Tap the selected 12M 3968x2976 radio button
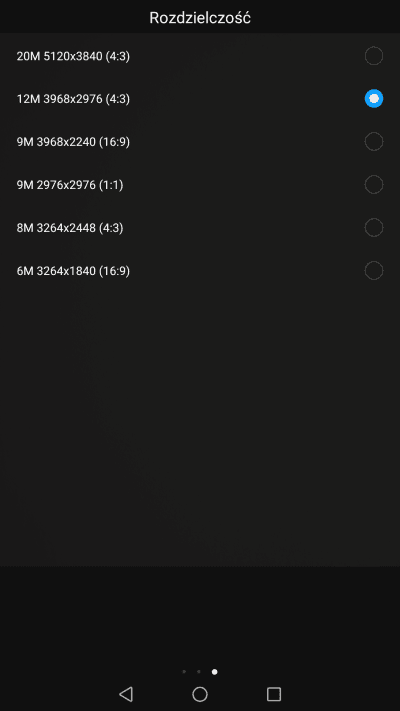Image resolution: width=400 pixels, height=711 pixels. (x=374, y=98)
